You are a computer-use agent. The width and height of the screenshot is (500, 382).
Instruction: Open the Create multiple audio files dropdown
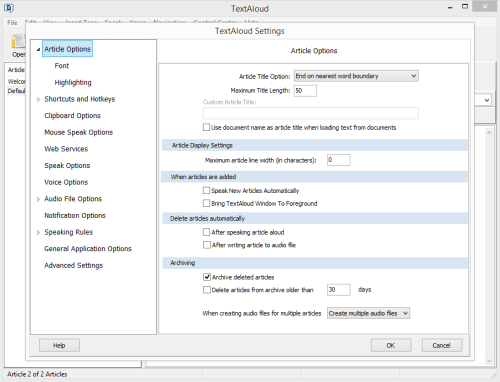tap(368, 313)
